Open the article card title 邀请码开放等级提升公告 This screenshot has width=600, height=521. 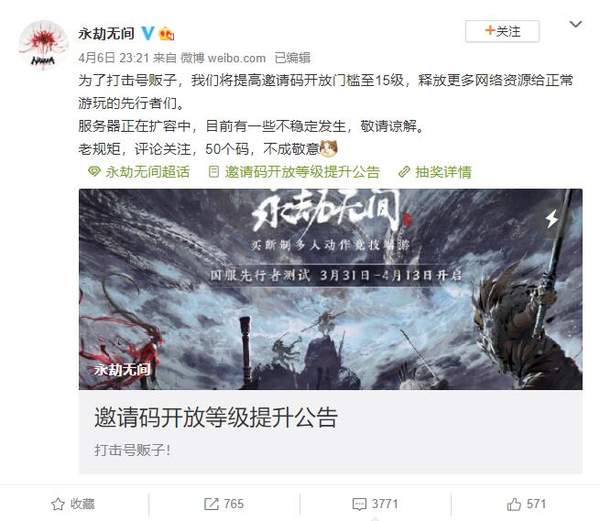tap(216, 417)
